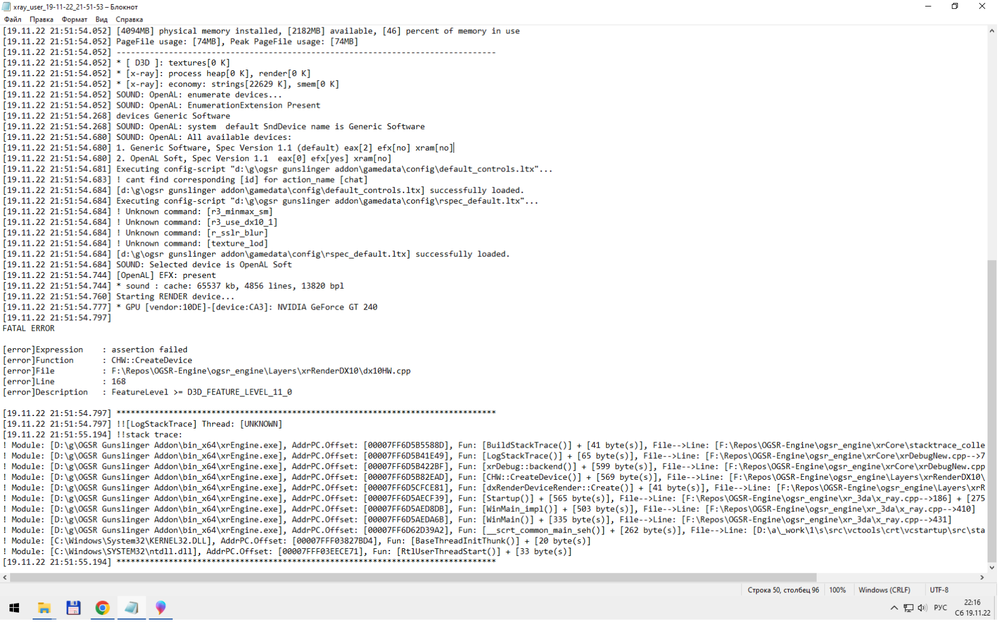Click the 100% zoom status entry
This screenshot has width=1000, height=625.
click(x=837, y=591)
